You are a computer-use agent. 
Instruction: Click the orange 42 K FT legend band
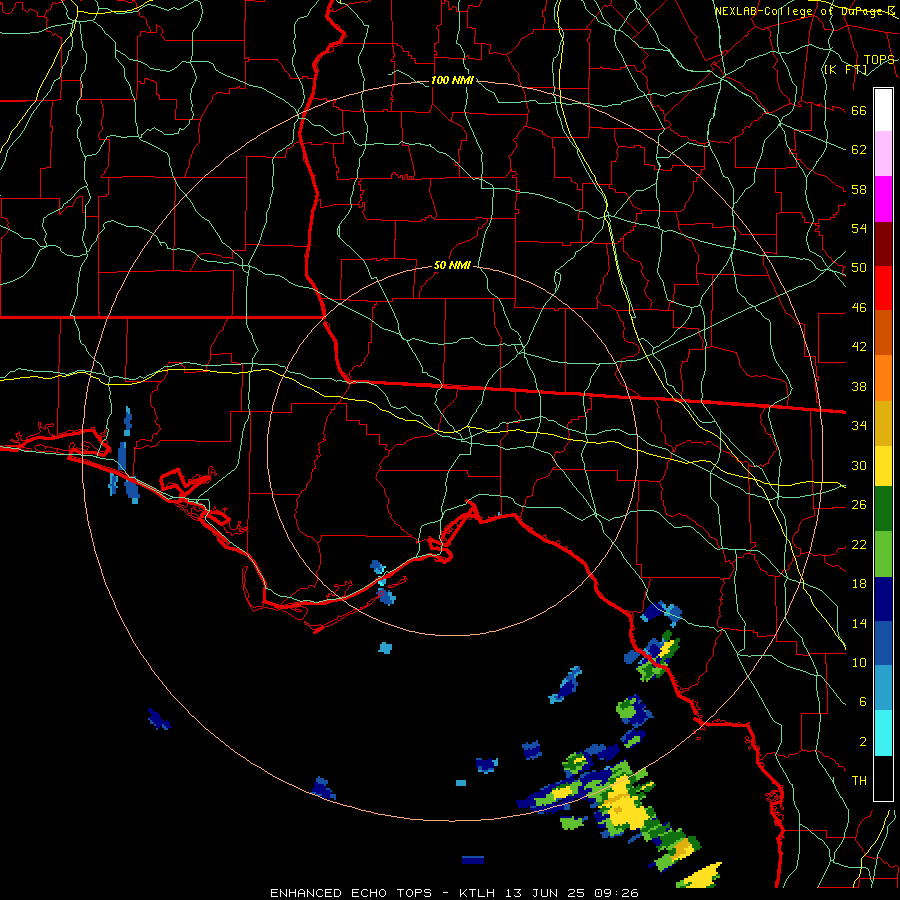point(883,377)
